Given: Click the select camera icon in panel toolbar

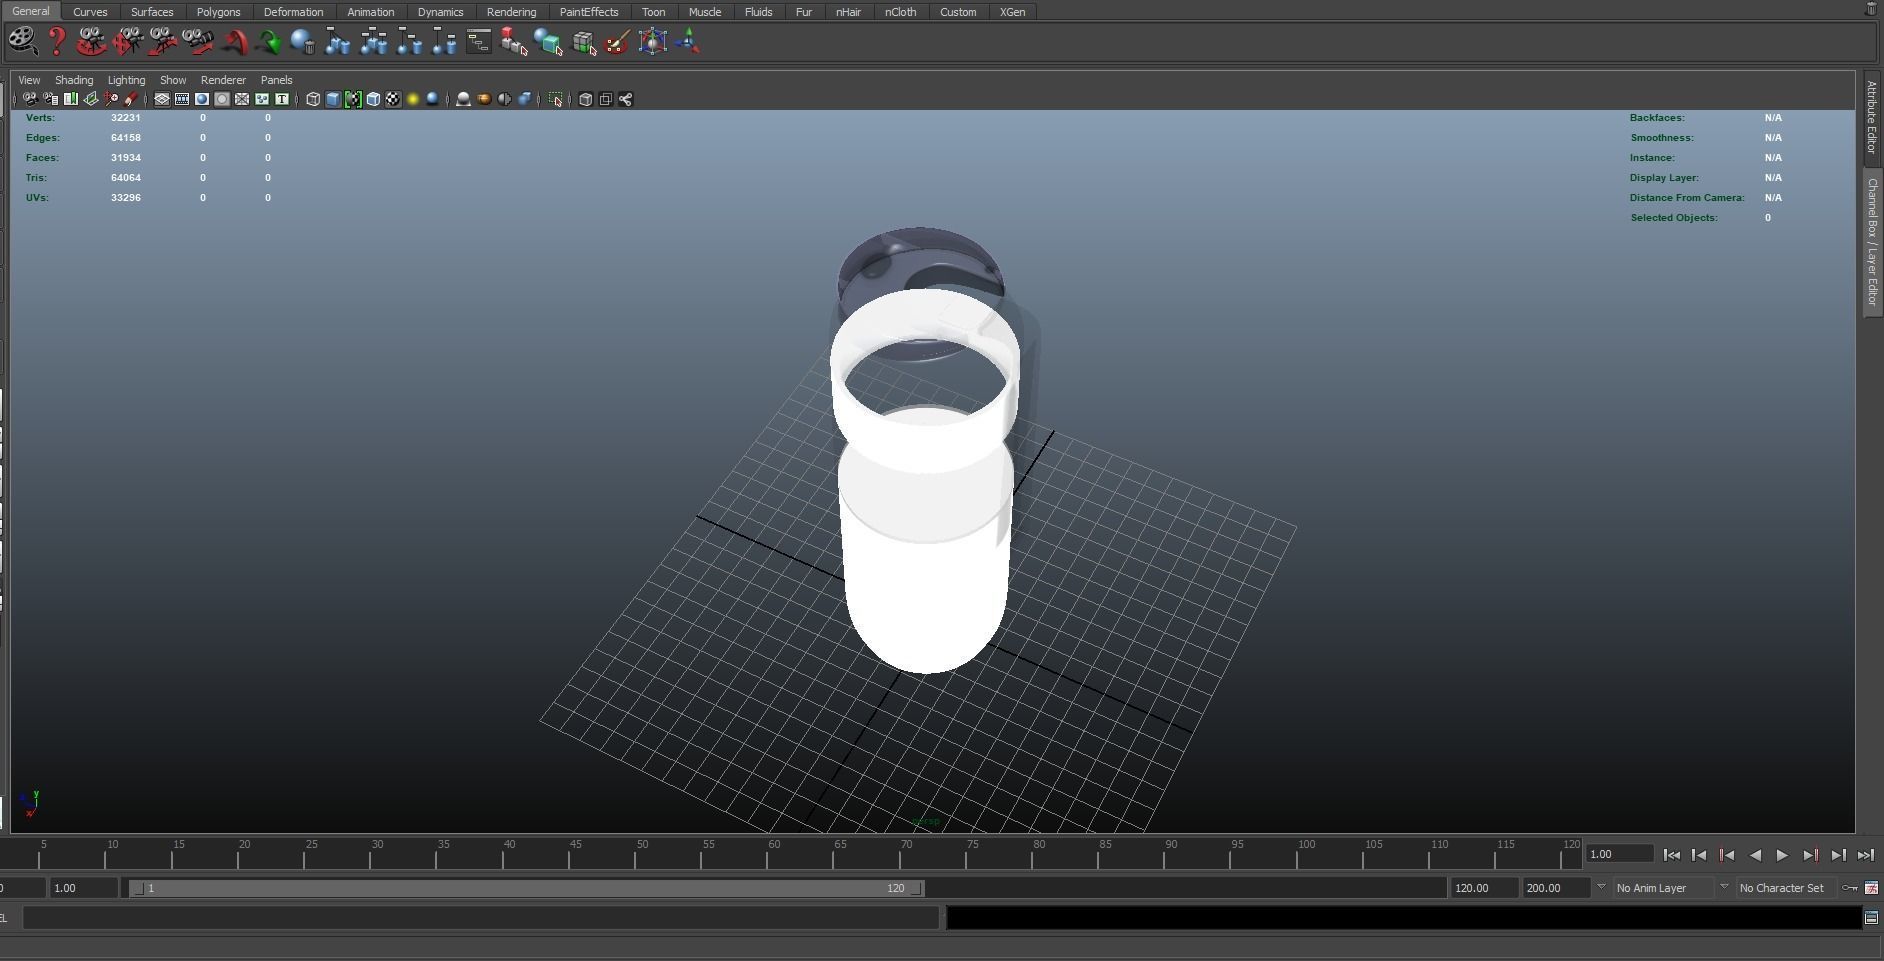Looking at the screenshot, I should pyautogui.click(x=30, y=99).
